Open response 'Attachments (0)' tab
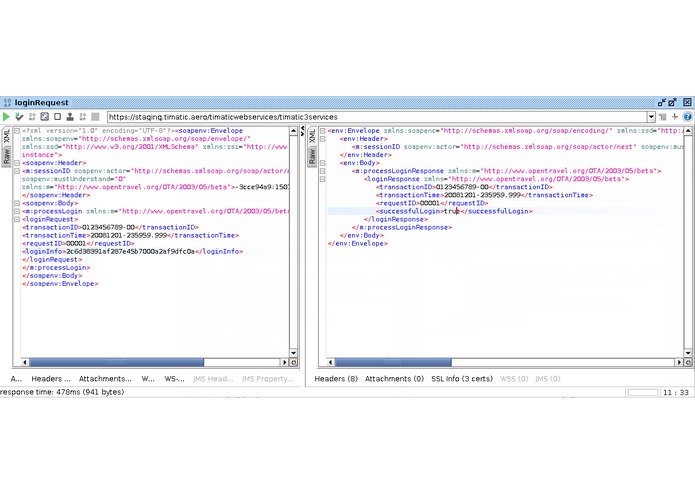 click(394, 379)
